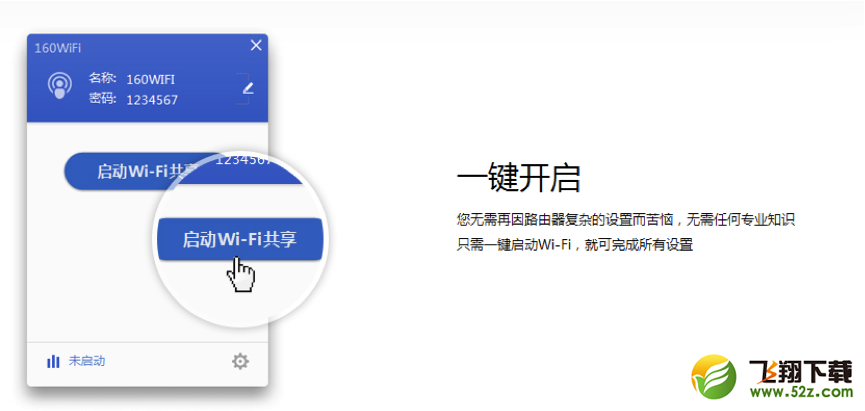Click the line 只需一键启动Wi-Fi

574,244
